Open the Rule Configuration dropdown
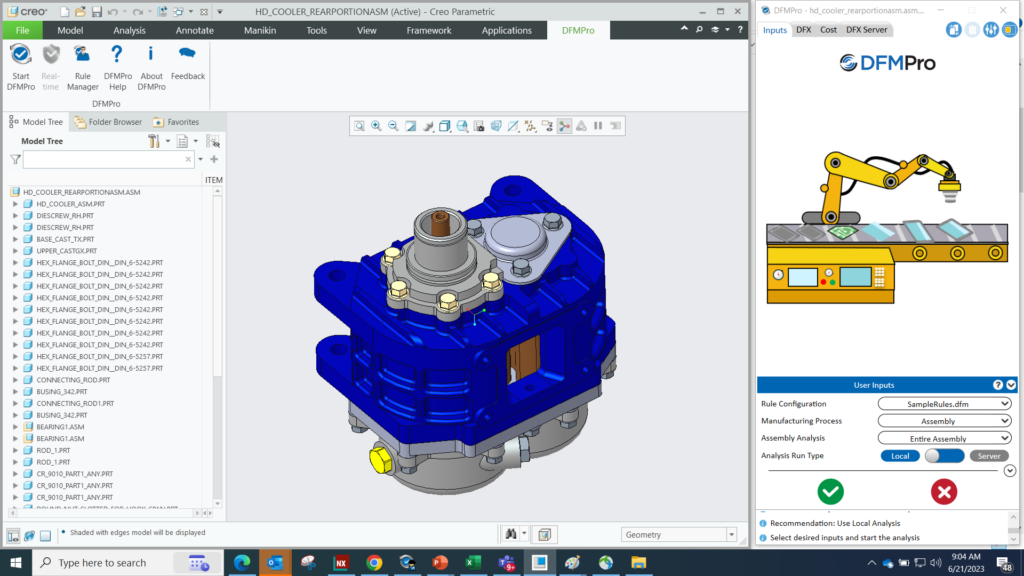 tap(944, 404)
